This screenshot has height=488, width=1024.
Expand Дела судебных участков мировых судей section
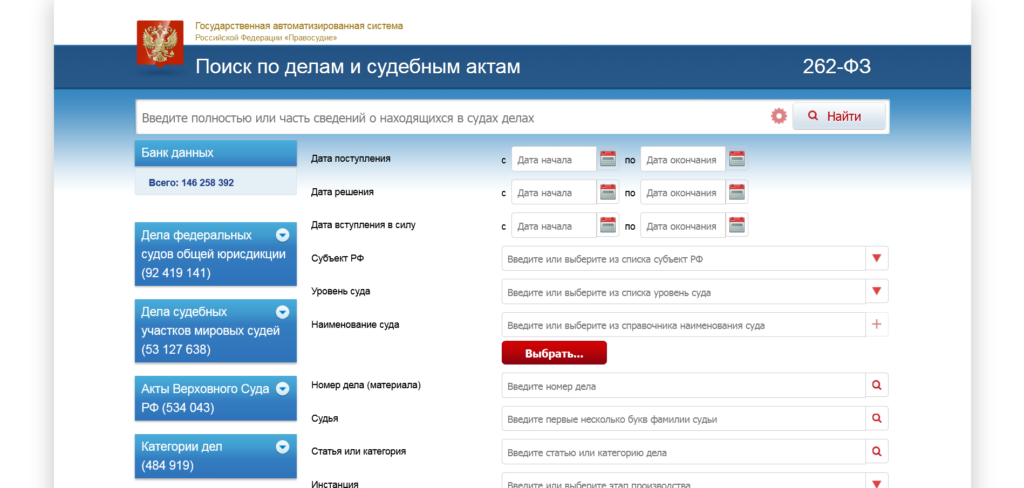(282, 311)
